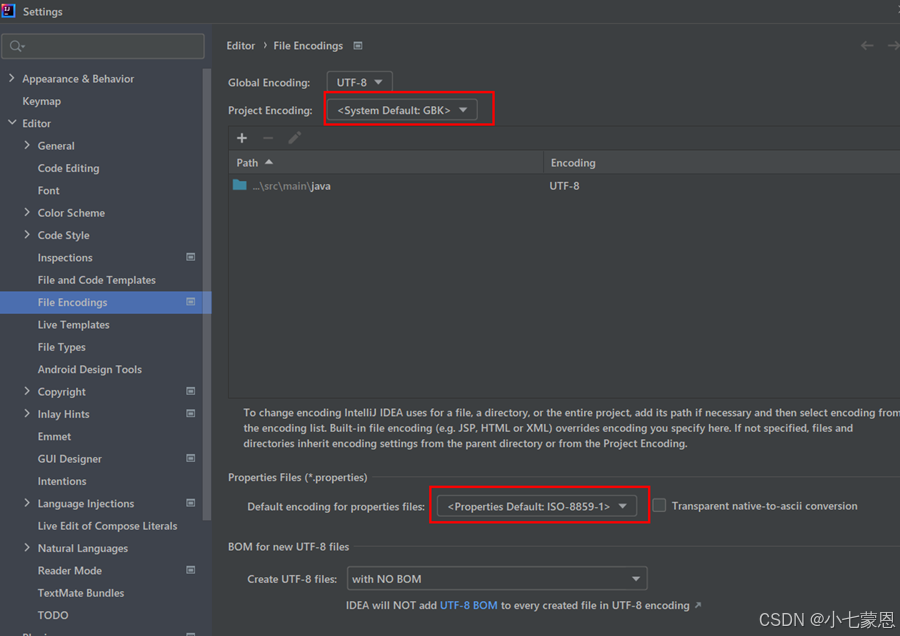Click the settings search field
This screenshot has height=636, width=900.
[103, 46]
